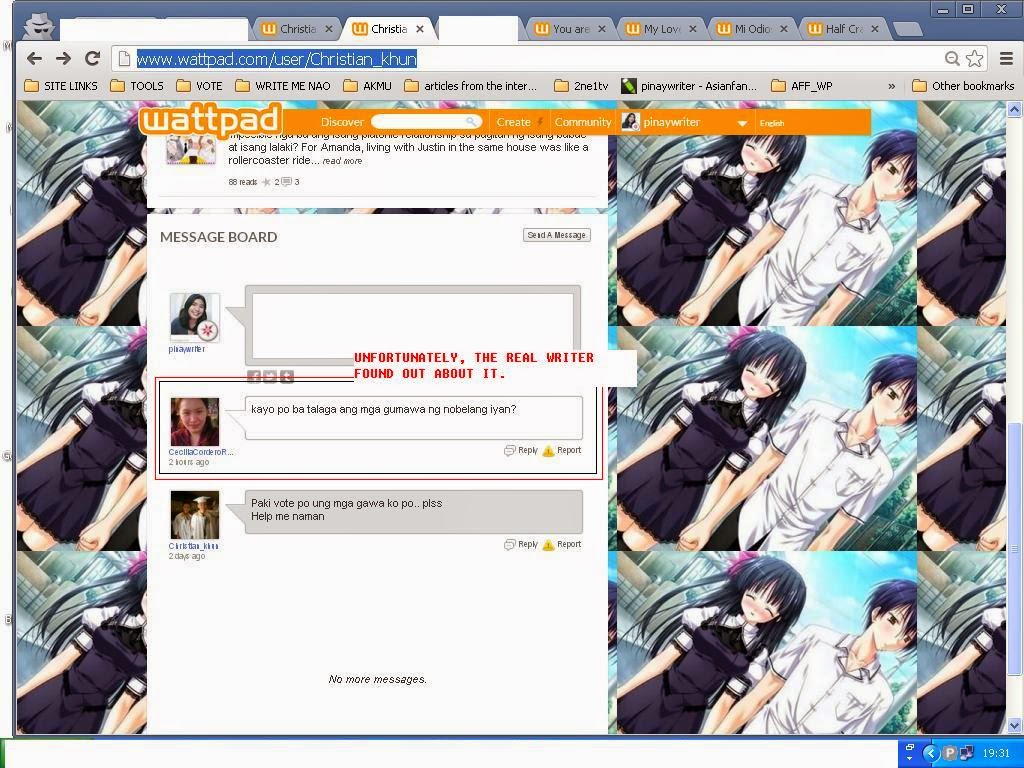Viewport: 1024px width, 768px height.
Task: Switch to the My Love tab
Action: click(662, 29)
